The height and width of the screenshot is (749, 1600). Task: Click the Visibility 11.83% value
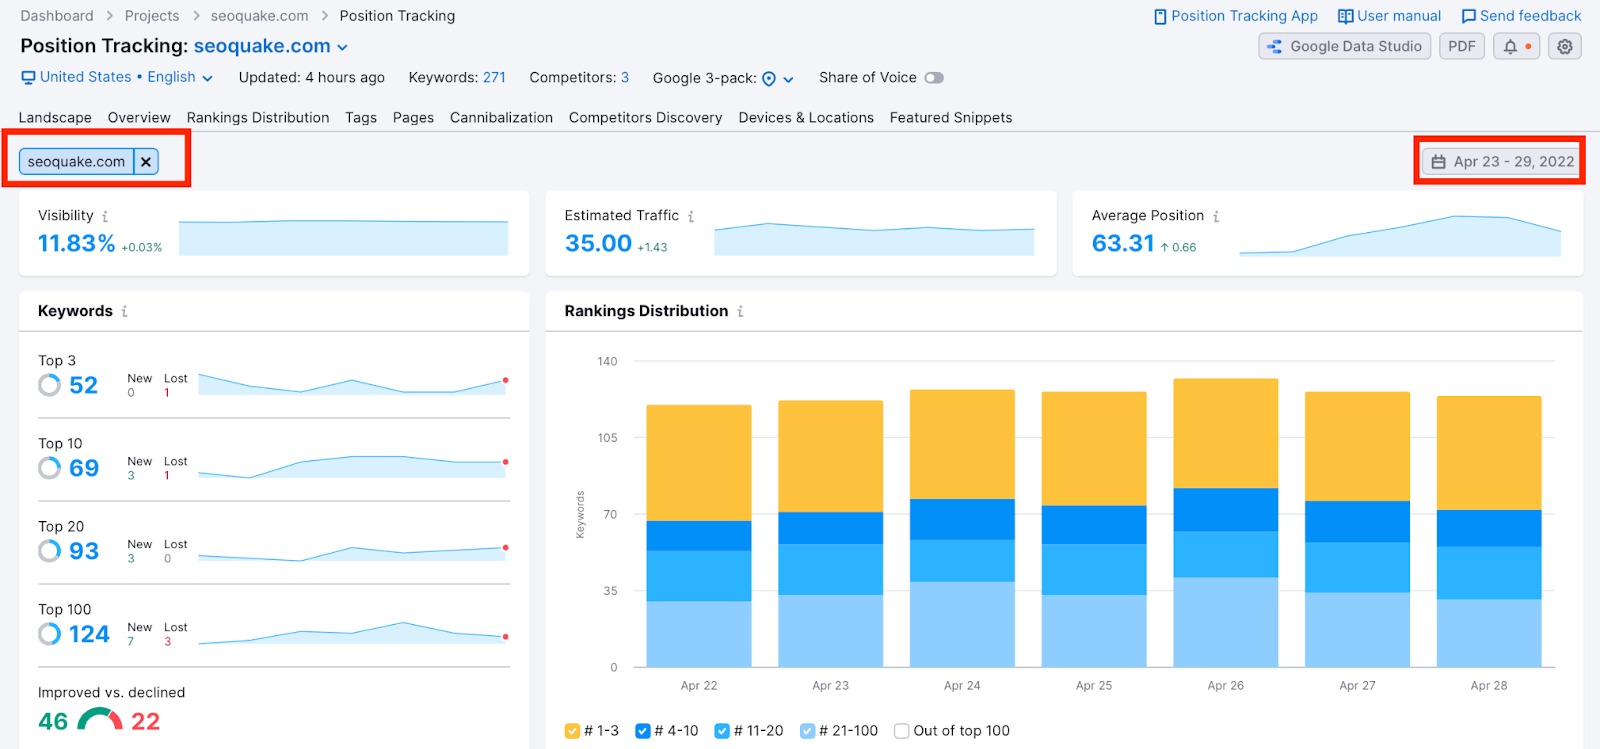click(76, 243)
